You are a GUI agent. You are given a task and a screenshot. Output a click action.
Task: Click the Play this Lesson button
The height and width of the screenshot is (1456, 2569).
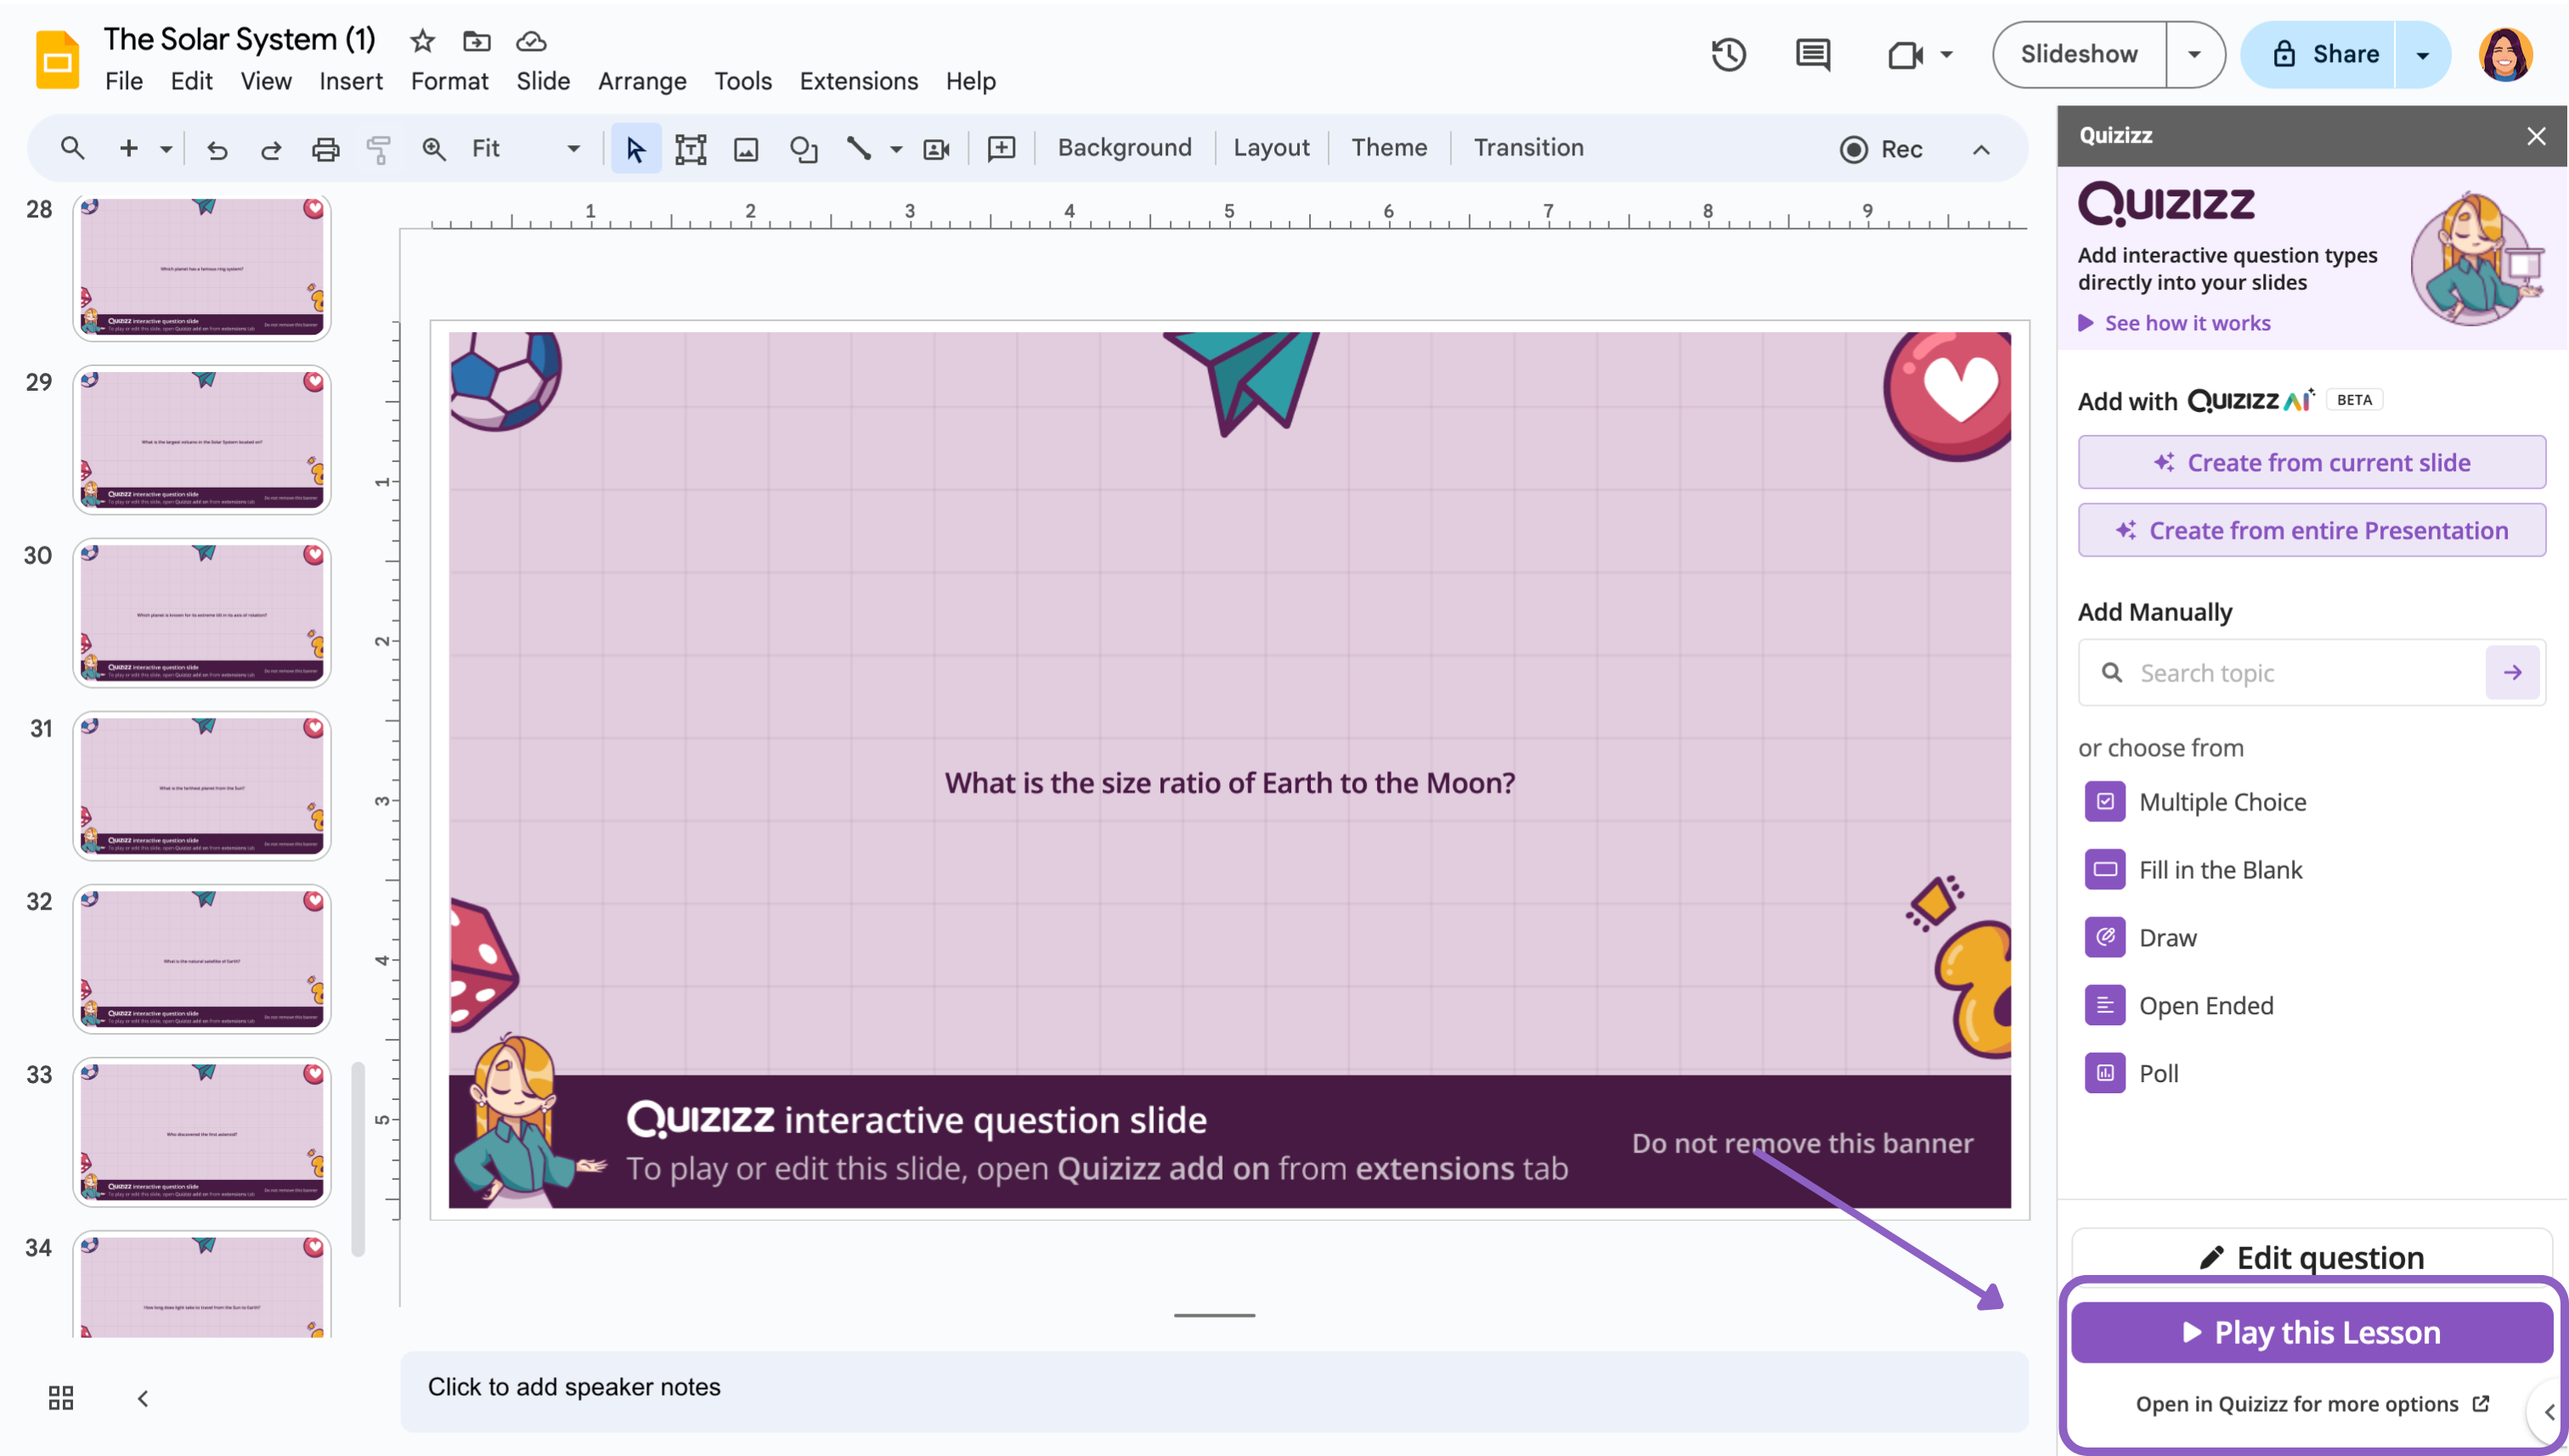coord(2311,1332)
